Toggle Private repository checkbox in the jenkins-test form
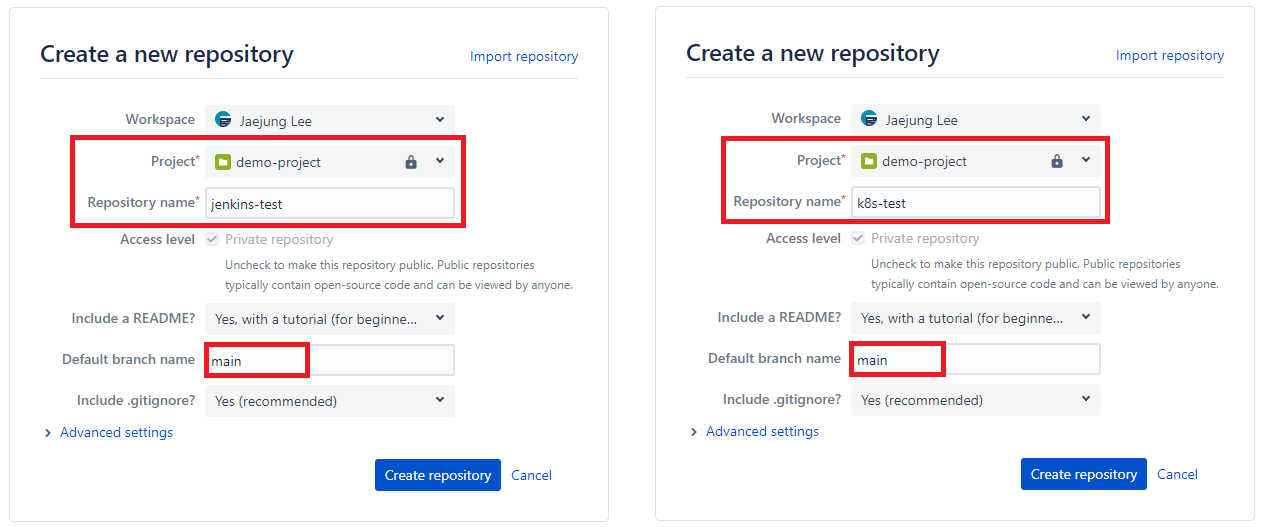This screenshot has width=1261, height=527. point(212,239)
